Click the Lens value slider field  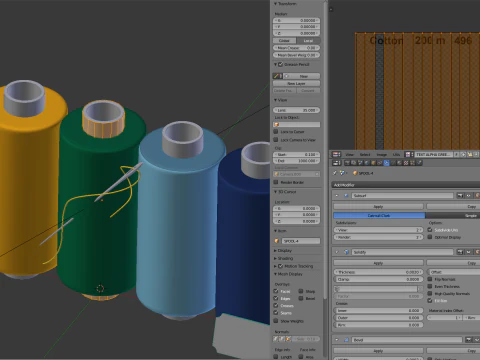tap(296, 110)
